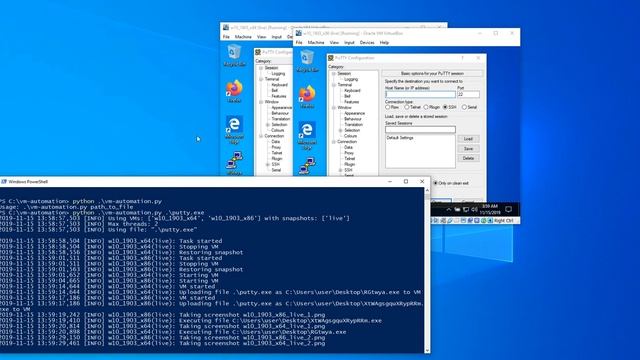The width and height of the screenshot is (640, 360).
Task: Select Behaviour in back PuTTY tree
Action: (280, 113)
